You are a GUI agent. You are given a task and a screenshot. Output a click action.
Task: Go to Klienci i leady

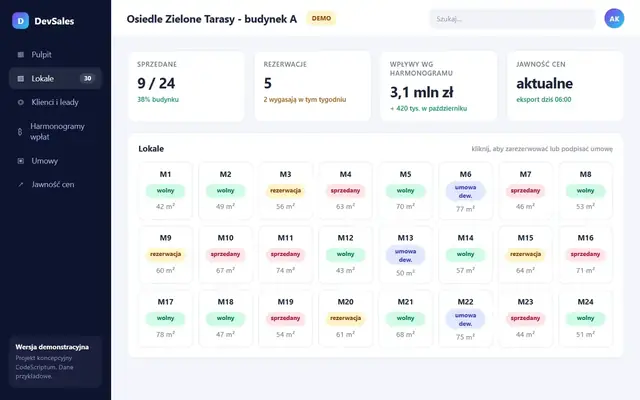coord(55,102)
